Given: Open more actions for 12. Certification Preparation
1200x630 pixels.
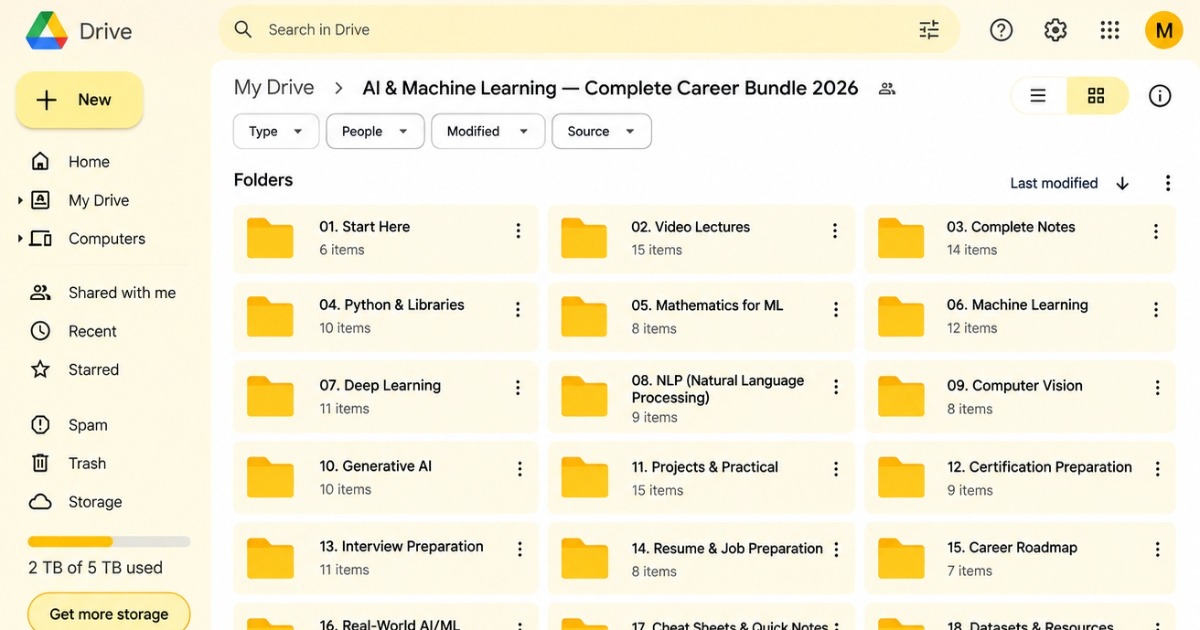Looking at the screenshot, I should pos(1157,469).
